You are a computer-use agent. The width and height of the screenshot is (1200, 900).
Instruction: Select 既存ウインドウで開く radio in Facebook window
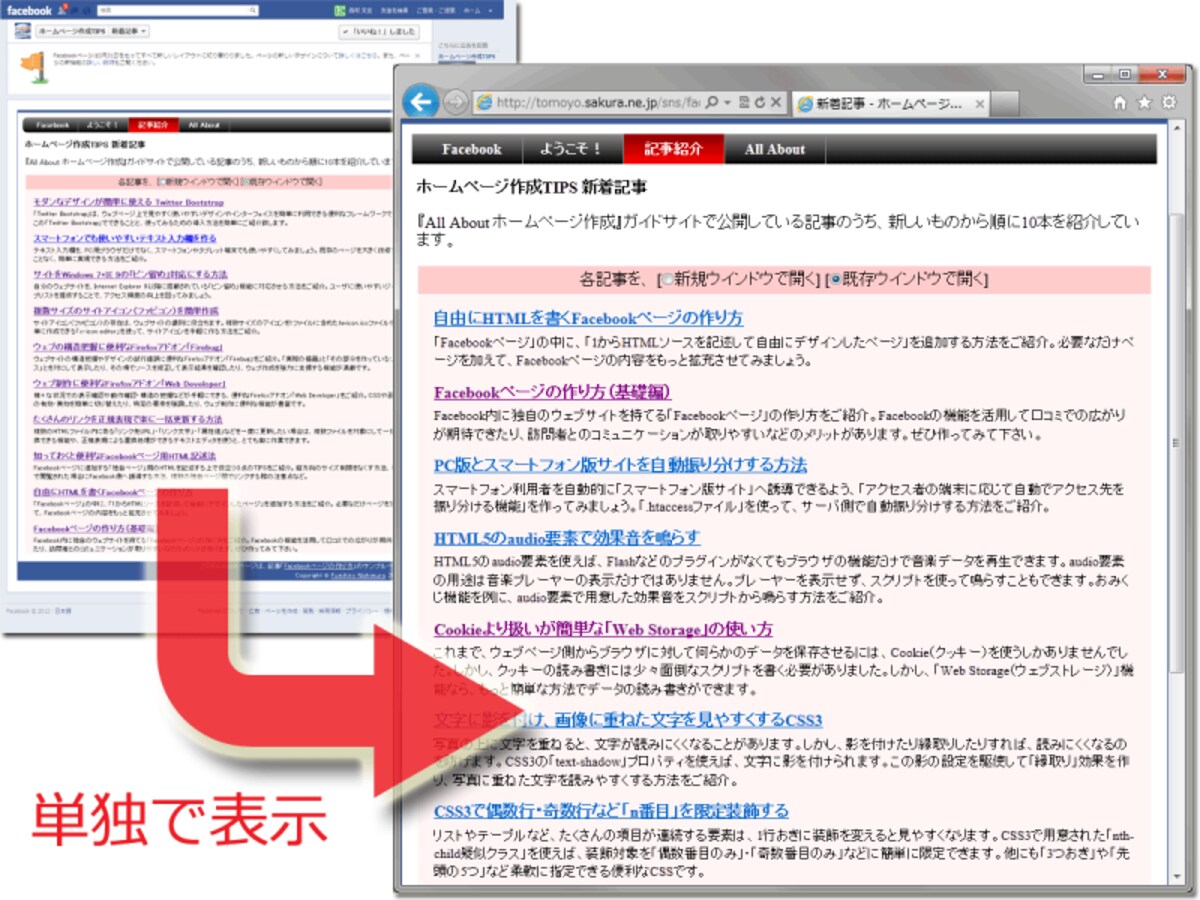(246, 182)
